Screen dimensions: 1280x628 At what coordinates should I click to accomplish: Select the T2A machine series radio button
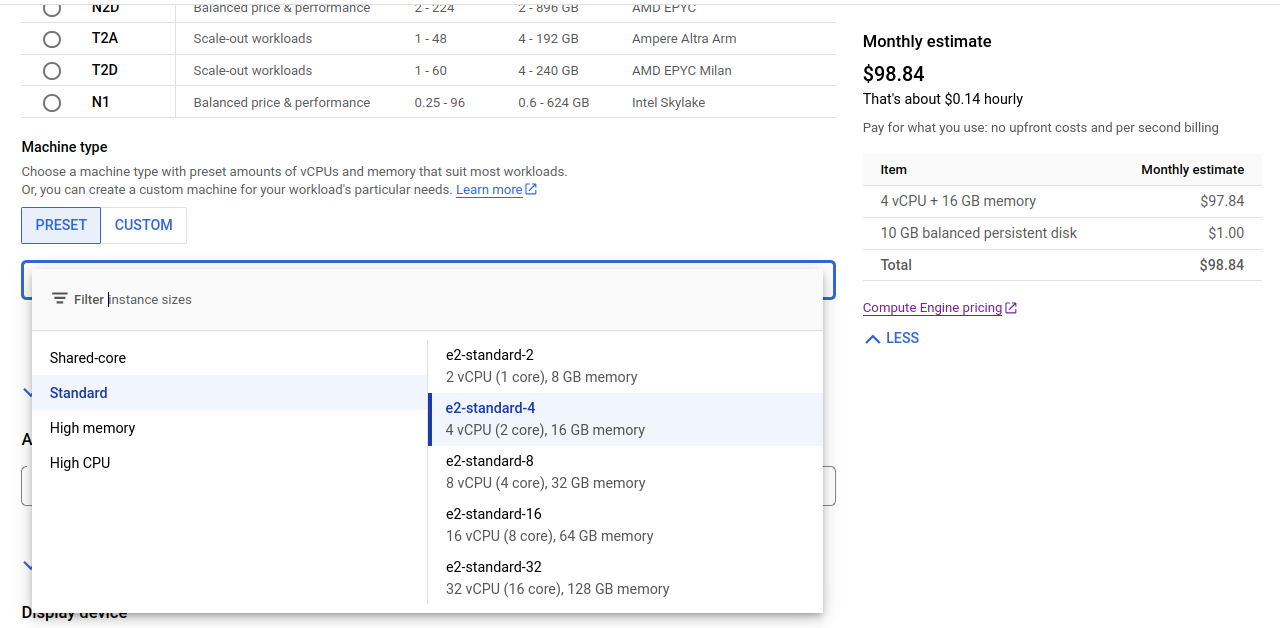click(x=51, y=39)
